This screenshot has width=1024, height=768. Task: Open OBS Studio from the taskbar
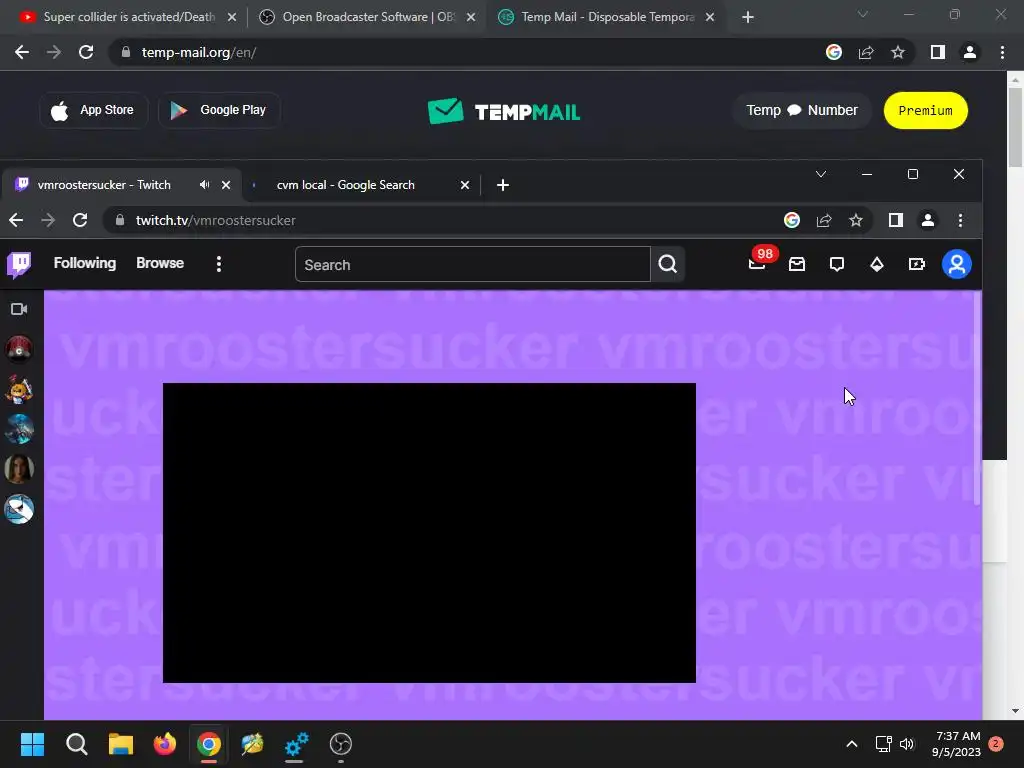click(341, 744)
